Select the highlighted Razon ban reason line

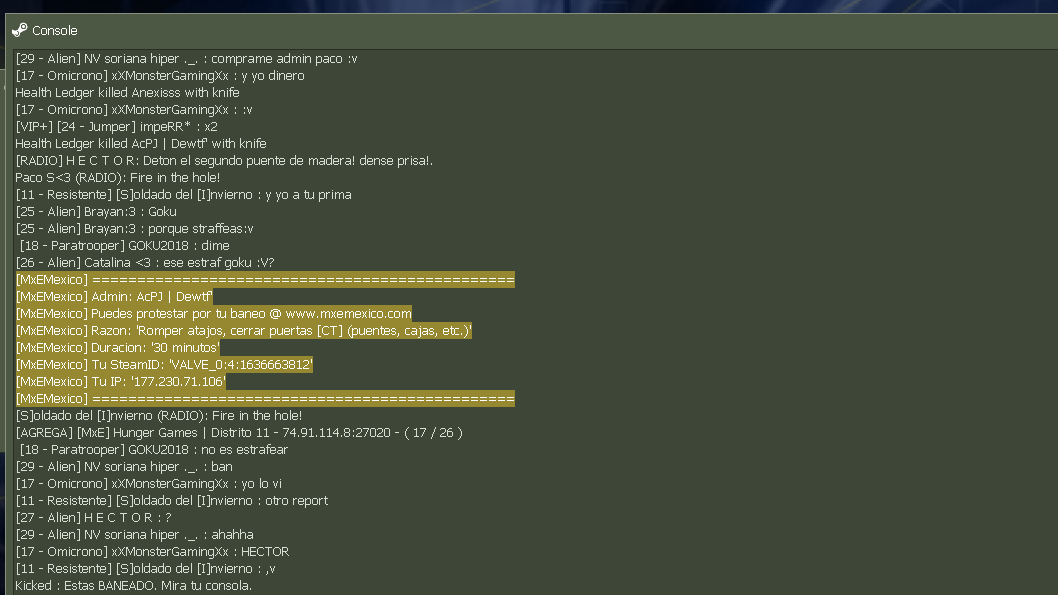click(244, 331)
